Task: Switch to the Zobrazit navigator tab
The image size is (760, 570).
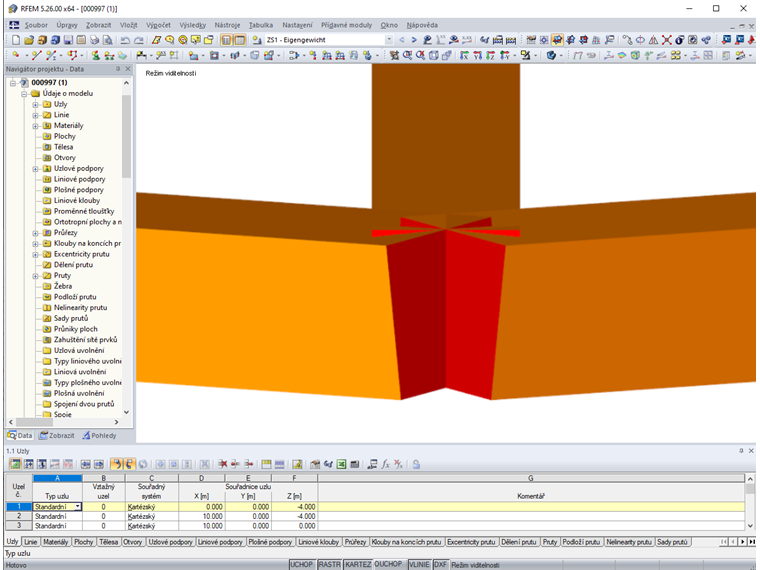Action: (57, 435)
